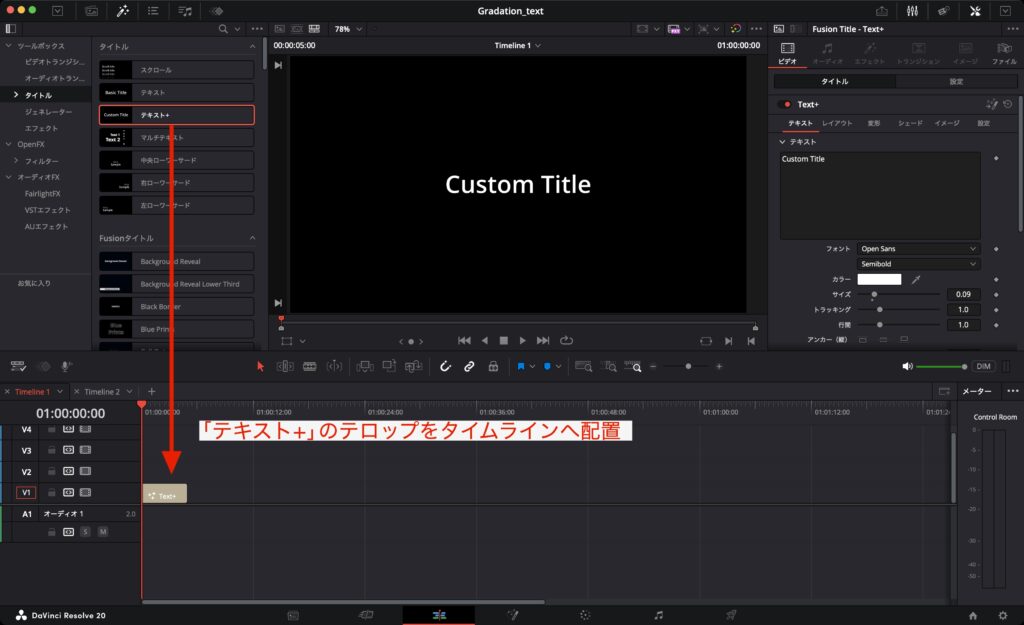Select the arrow selection mode tool
Image resolution: width=1024 pixels, height=625 pixels.
[260, 366]
